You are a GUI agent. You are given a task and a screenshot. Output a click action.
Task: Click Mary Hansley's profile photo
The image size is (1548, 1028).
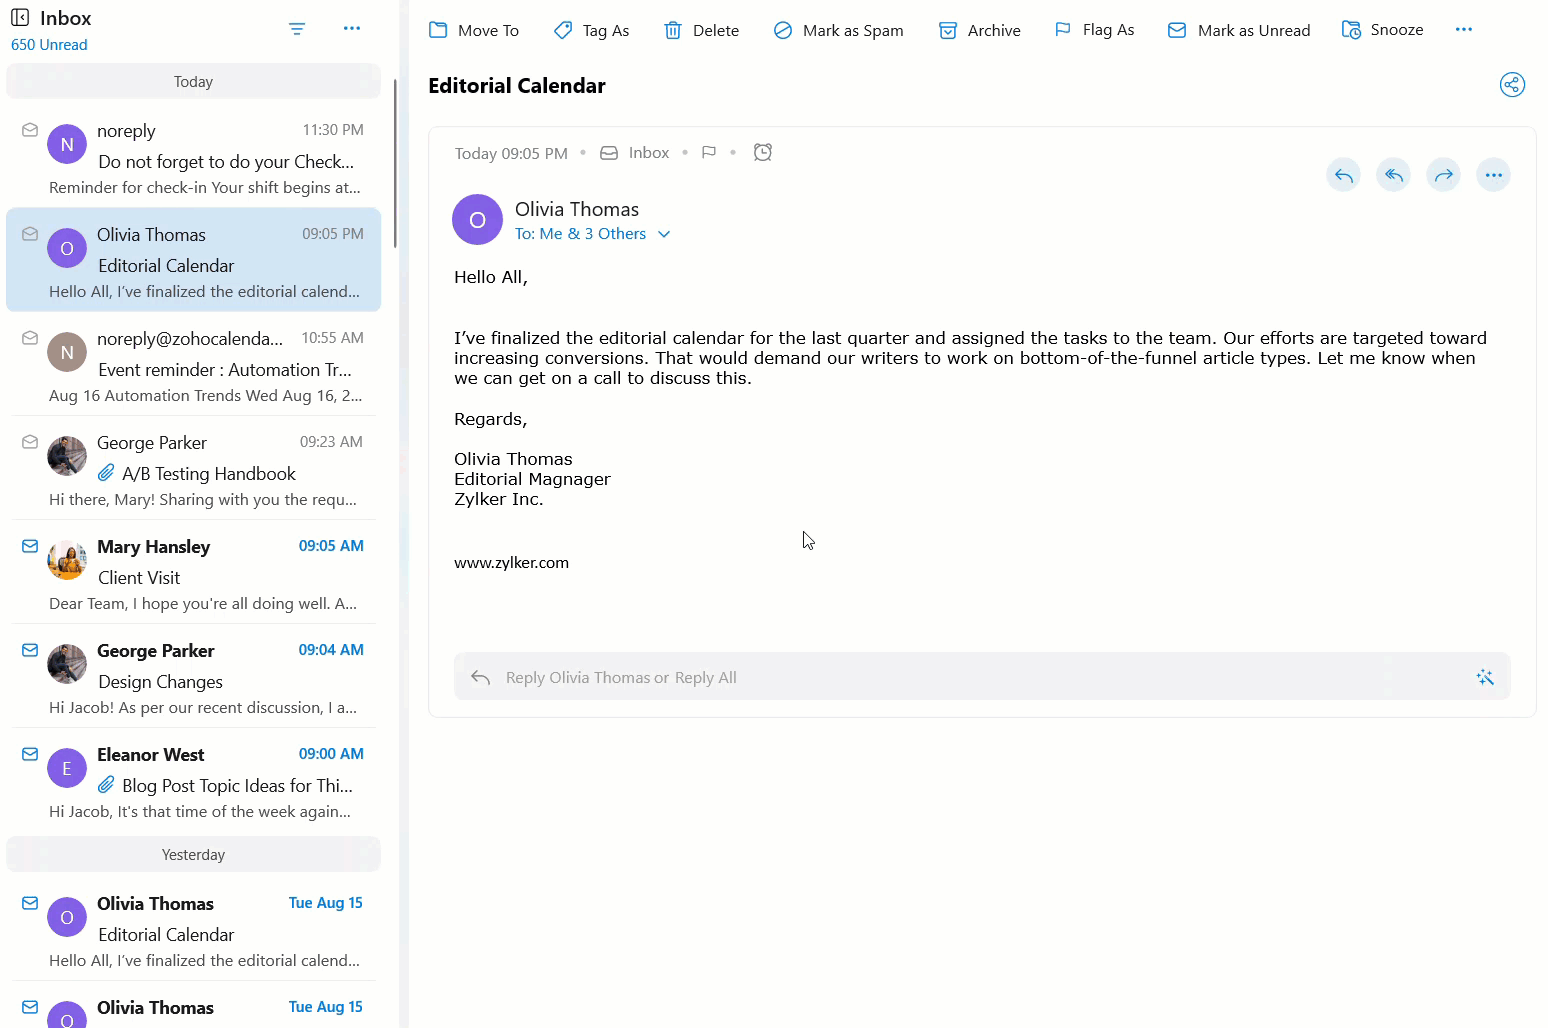click(67, 560)
